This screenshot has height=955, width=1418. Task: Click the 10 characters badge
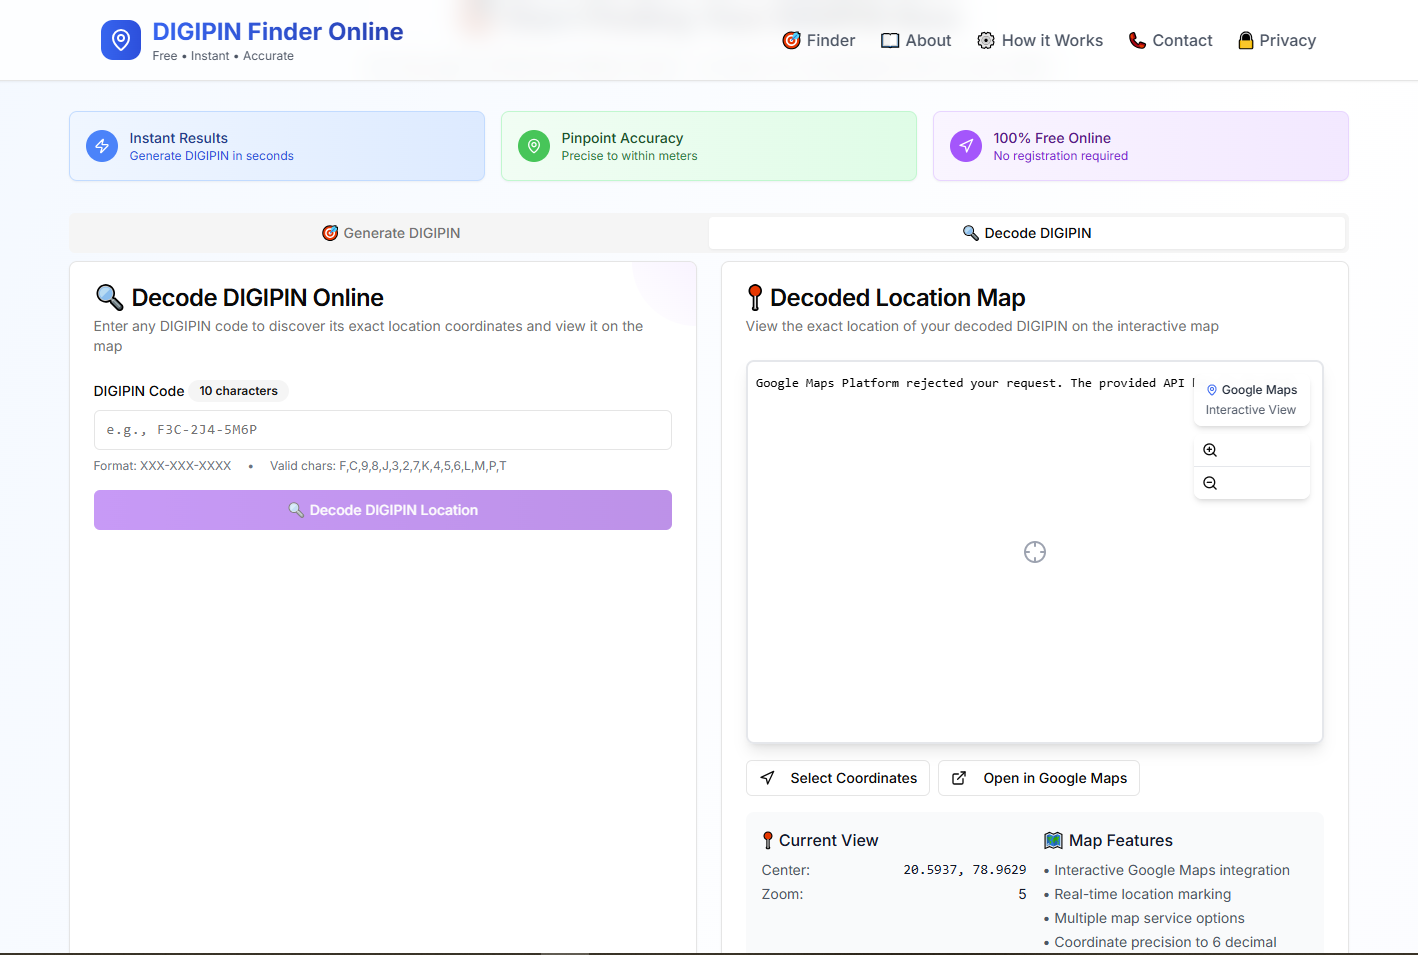point(238,391)
